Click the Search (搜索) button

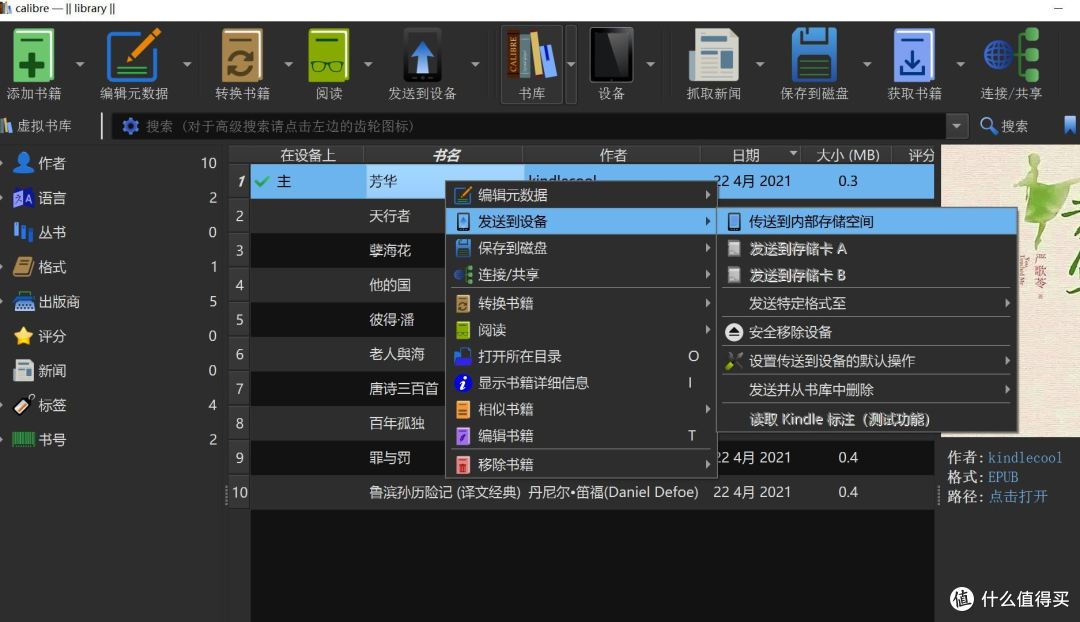(1004, 126)
